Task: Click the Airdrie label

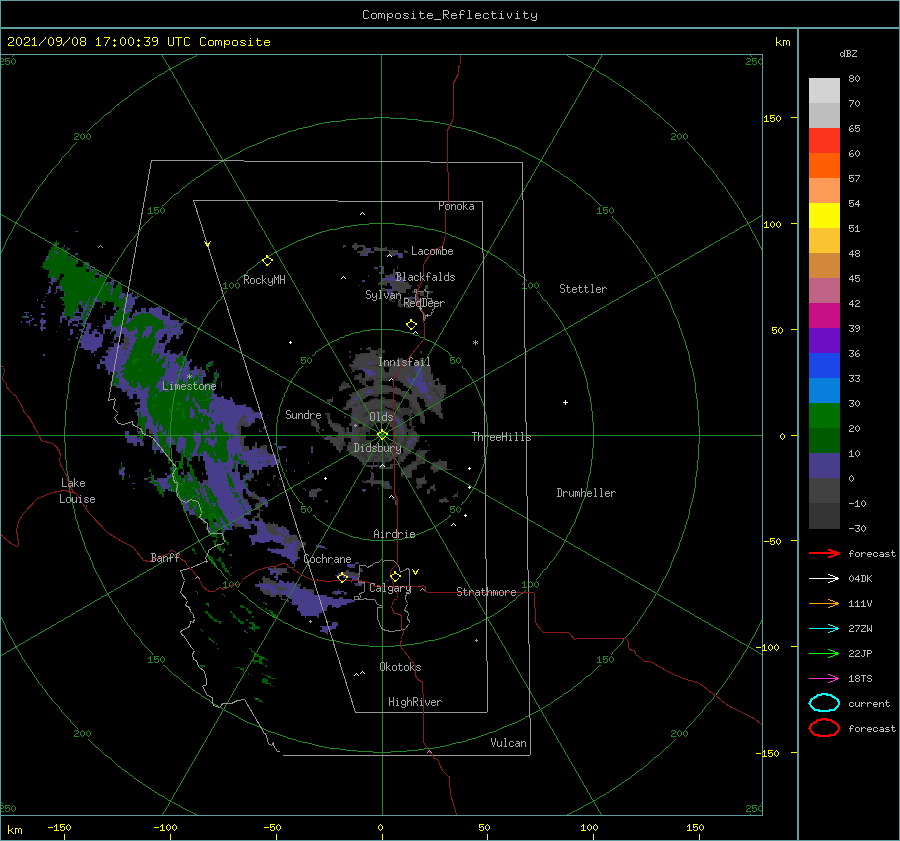Action: coord(394,534)
